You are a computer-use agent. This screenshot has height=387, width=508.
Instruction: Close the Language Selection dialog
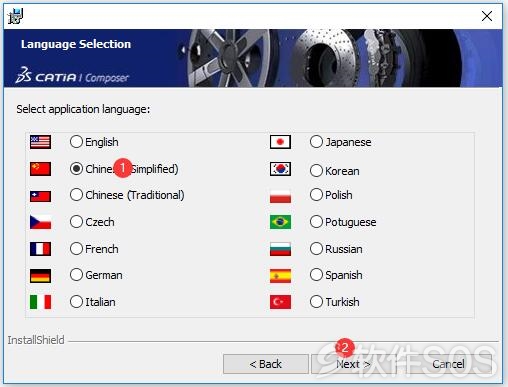pyautogui.click(x=487, y=16)
